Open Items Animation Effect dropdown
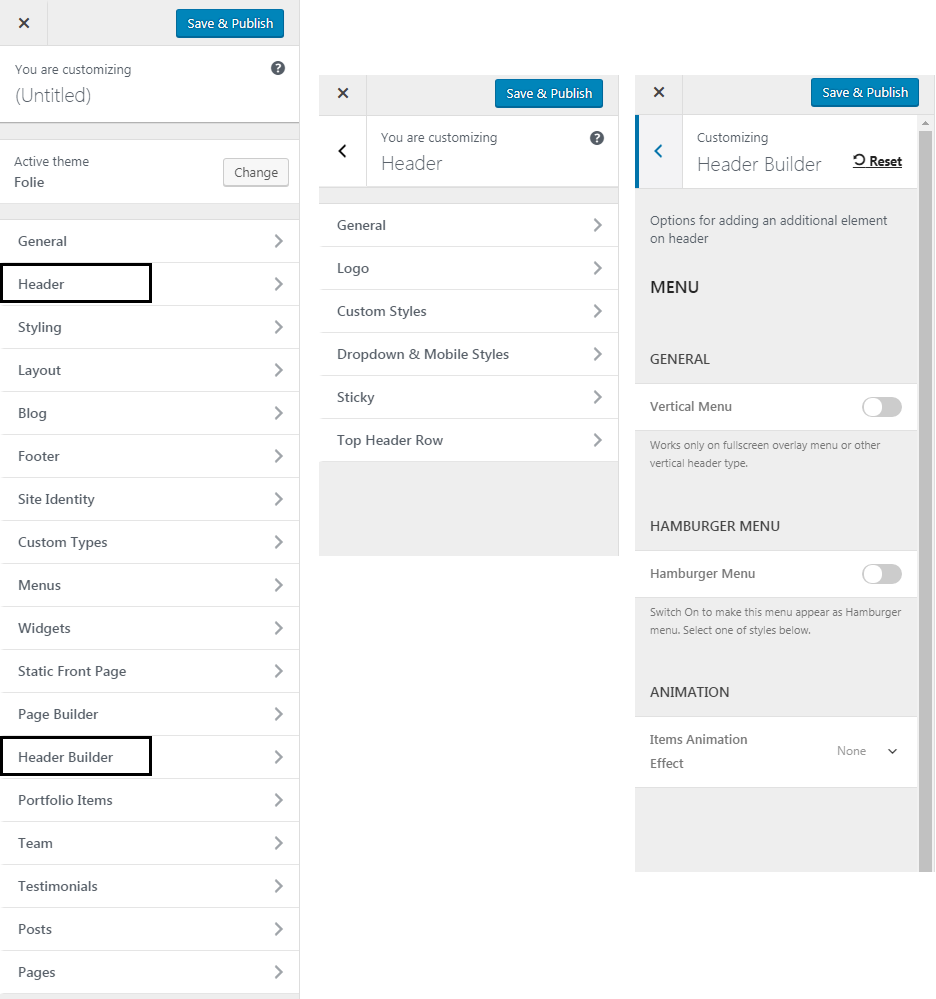 pyautogui.click(x=867, y=751)
